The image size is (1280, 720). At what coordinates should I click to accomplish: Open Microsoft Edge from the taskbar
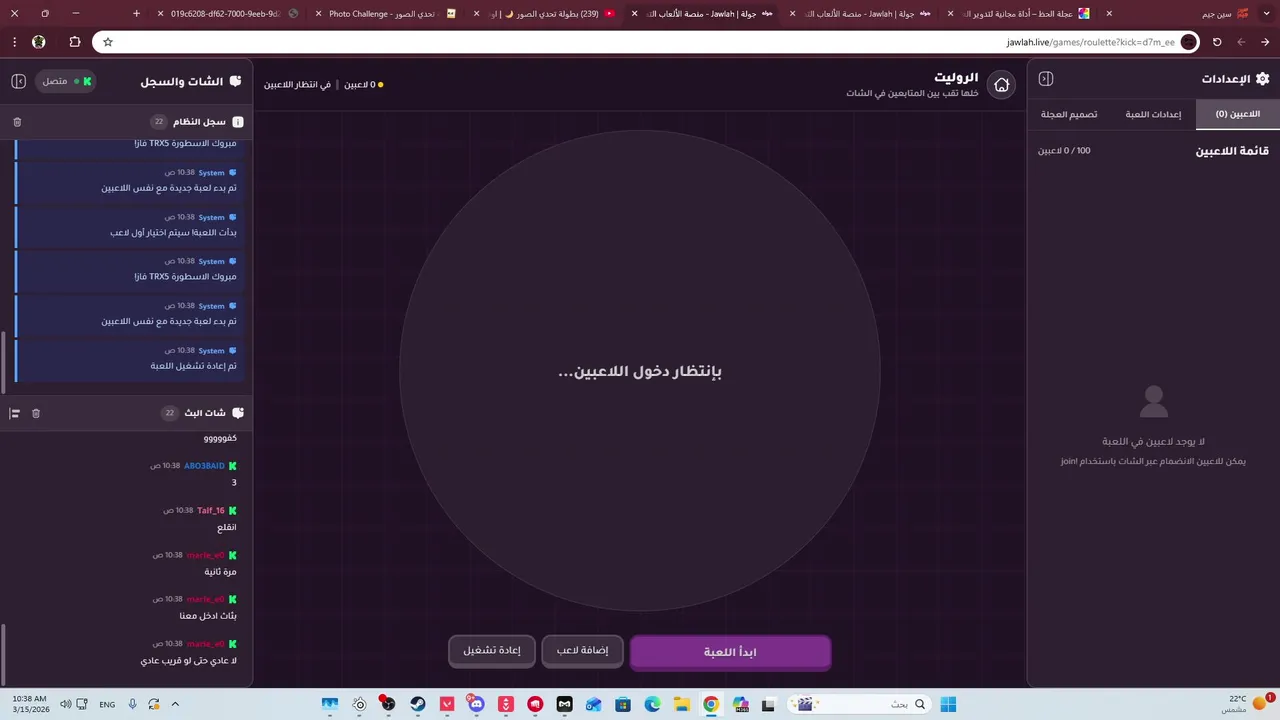tap(652, 704)
